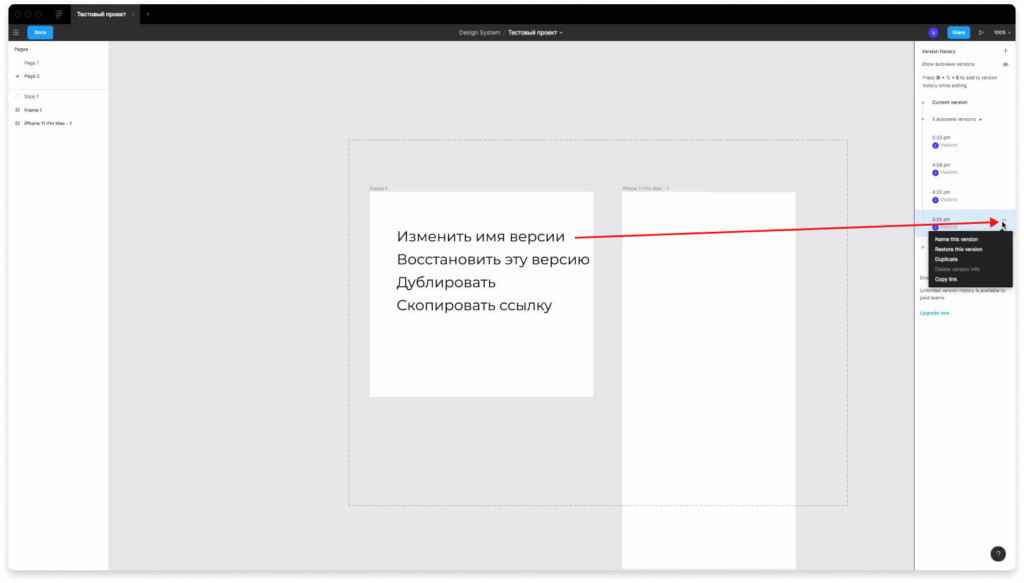The height and width of the screenshot is (583, 1024).
Task: Choose Name this version from context menu
Action: (x=956, y=239)
